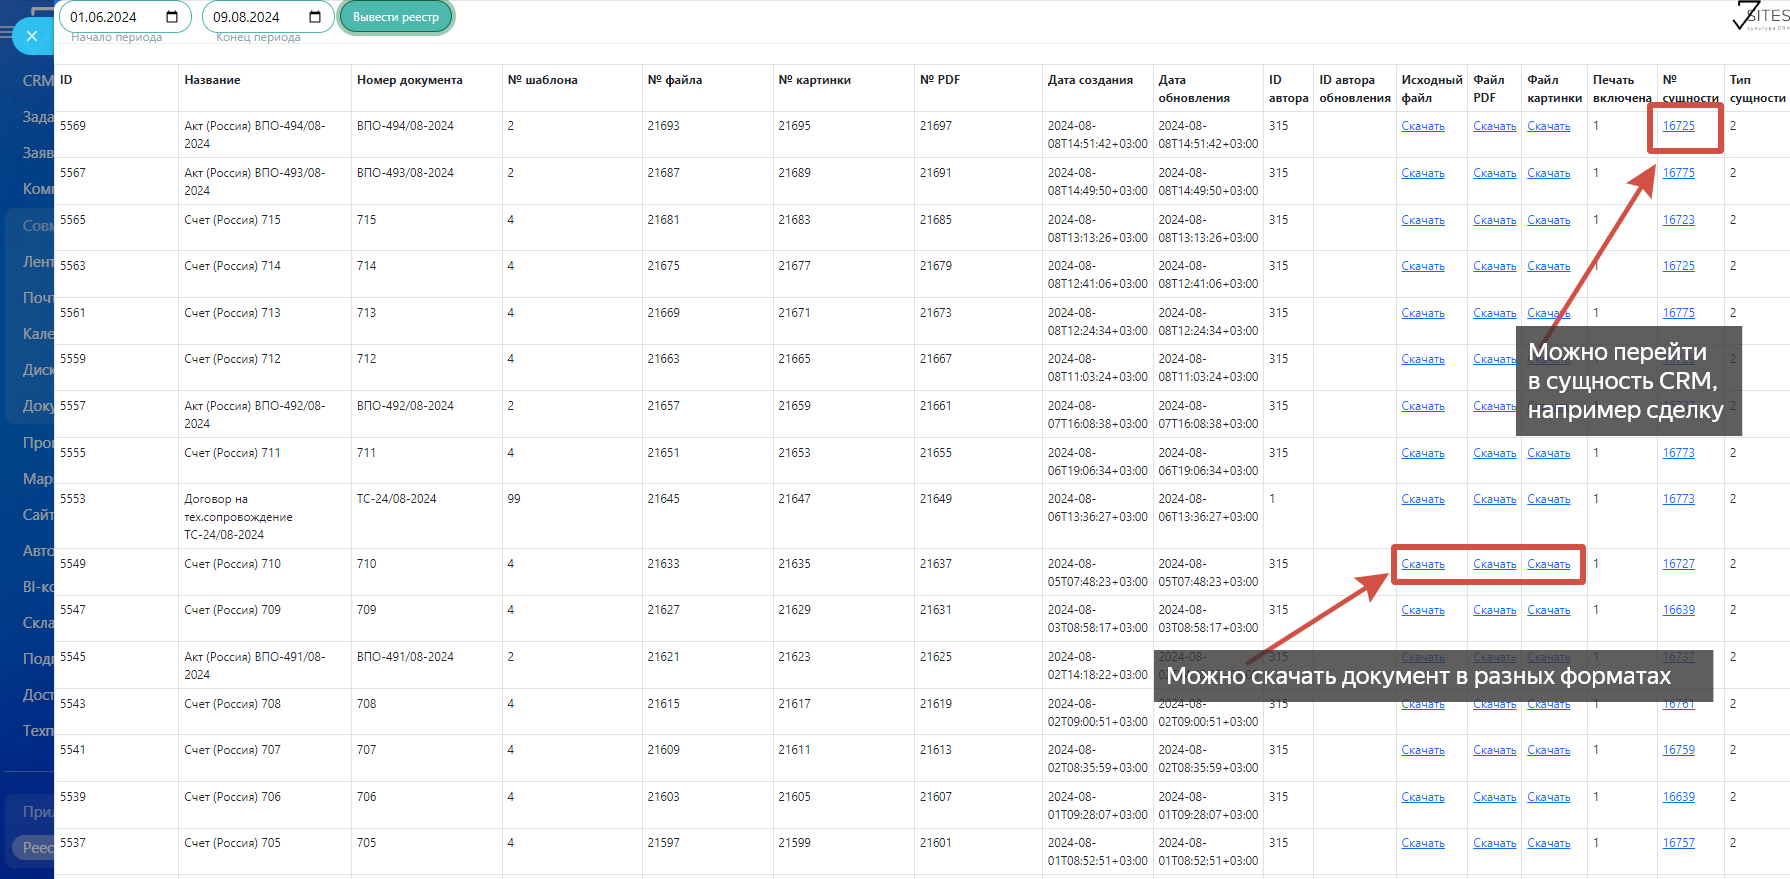Open entity link 16725 in row 5569

click(1678, 126)
